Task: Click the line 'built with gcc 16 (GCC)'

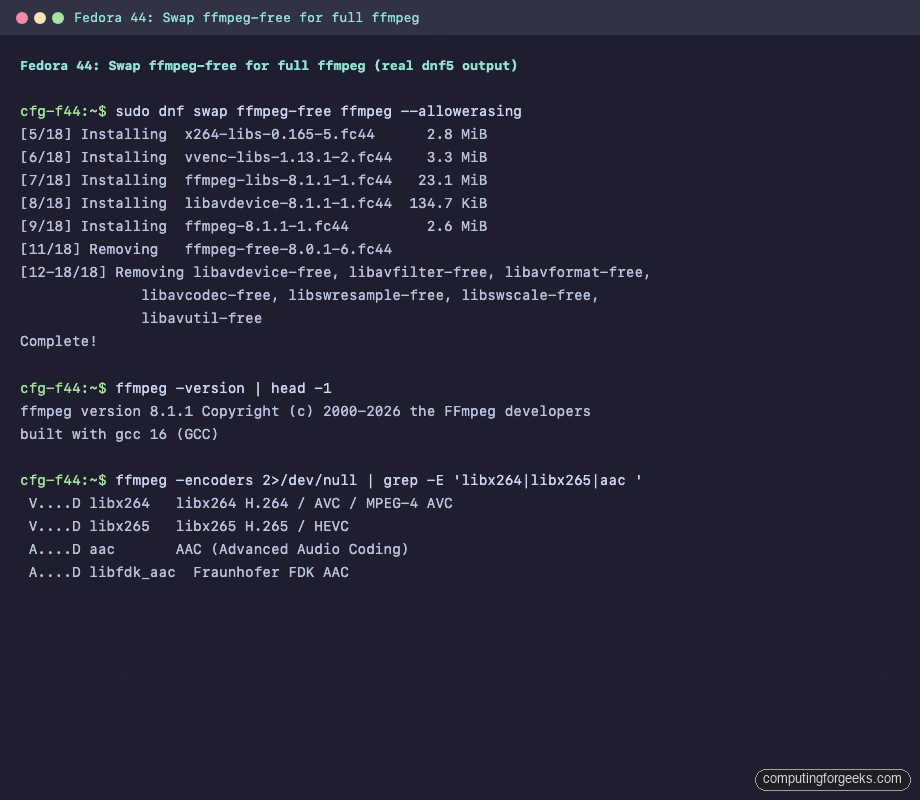Action: [119, 434]
